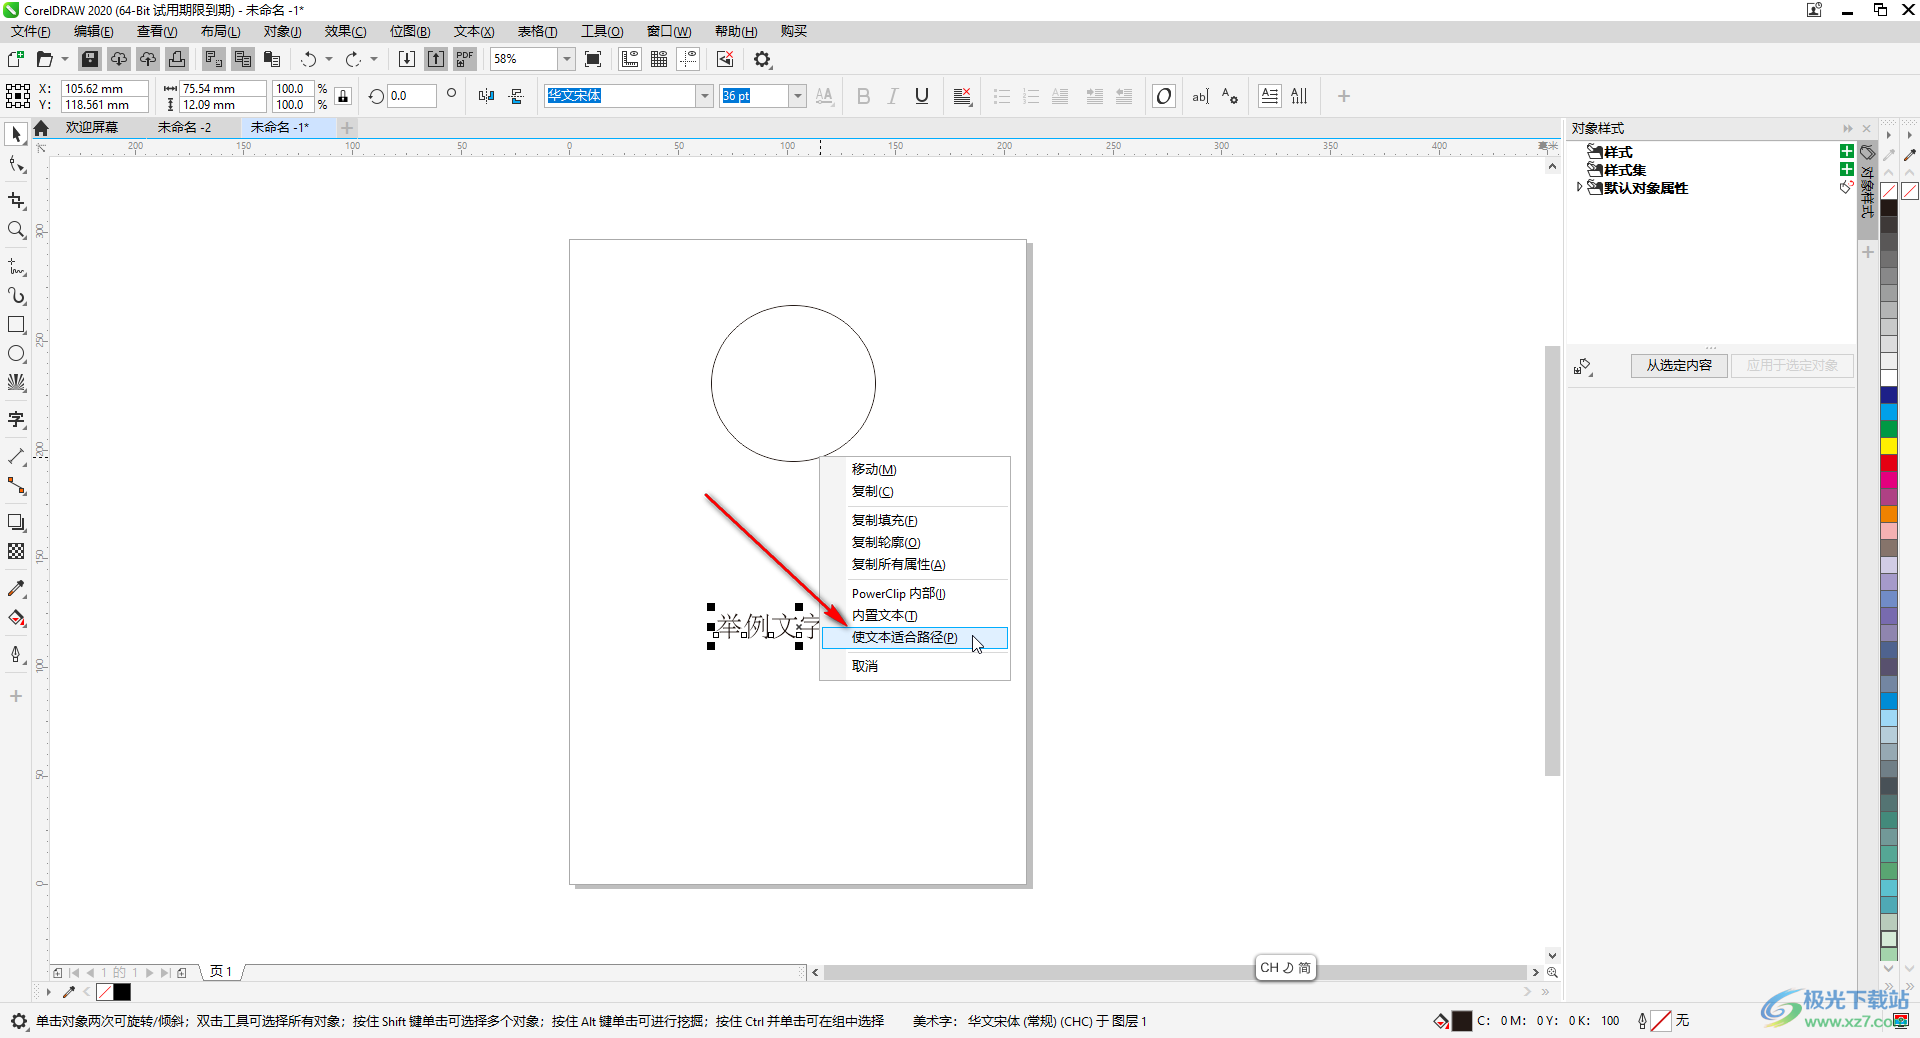Select the Parallel Dimension tool
Image resolution: width=1920 pixels, height=1038 pixels.
tap(16, 457)
